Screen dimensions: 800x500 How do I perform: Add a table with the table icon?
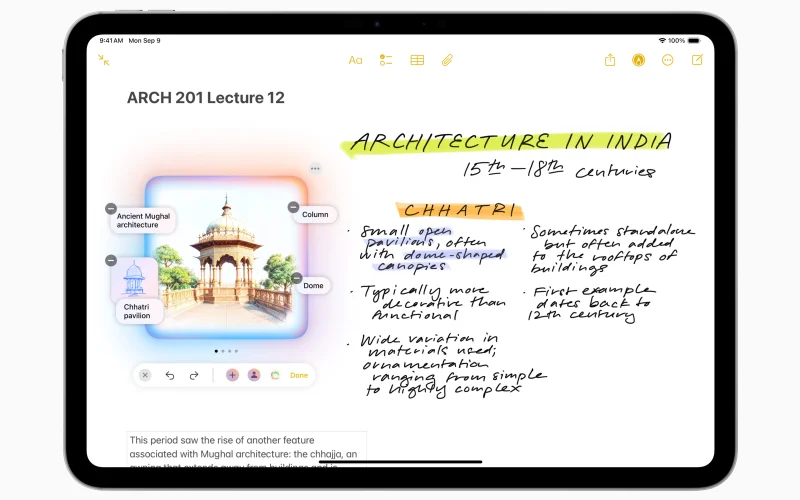point(417,60)
